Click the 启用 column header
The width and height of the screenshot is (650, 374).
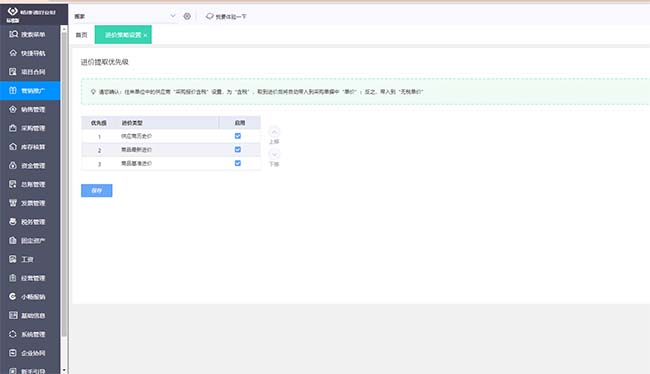click(240, 123)
